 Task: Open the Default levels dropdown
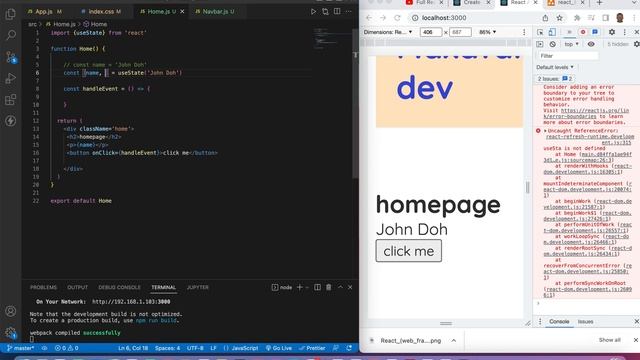coord(555,67)
